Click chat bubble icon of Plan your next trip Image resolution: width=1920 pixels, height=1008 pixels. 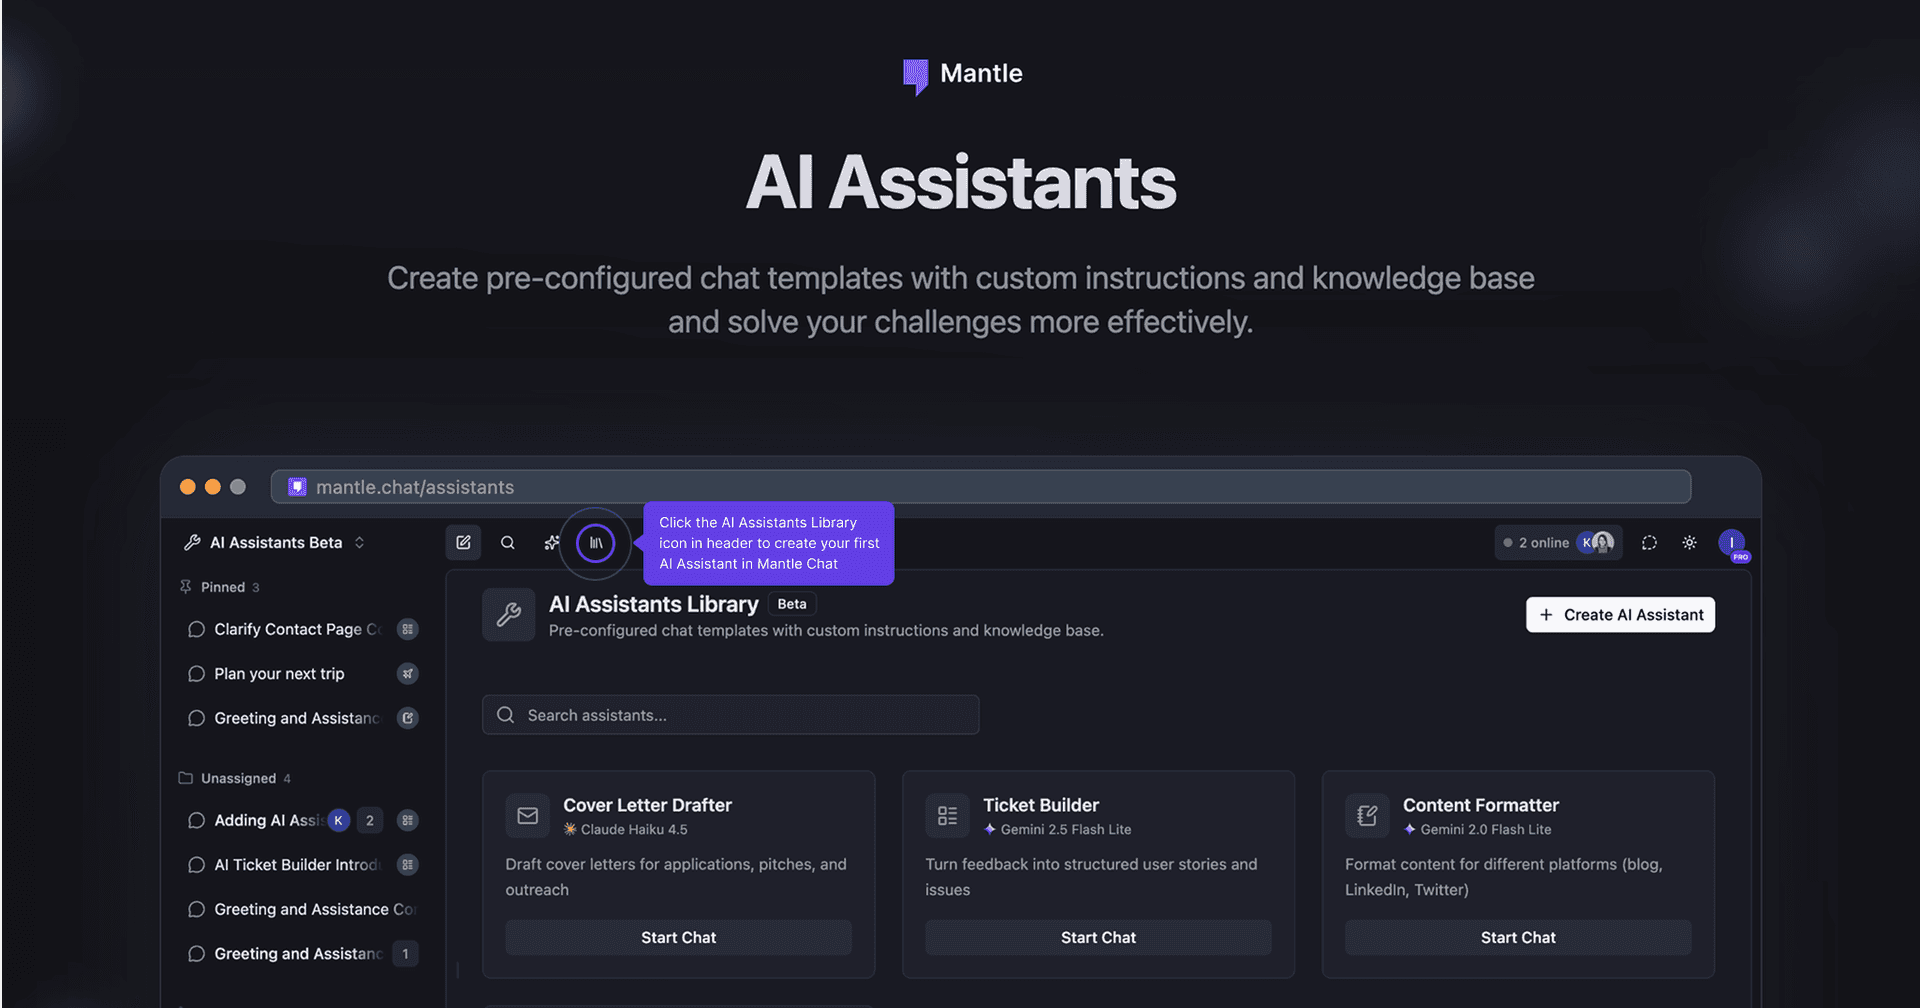(x=196, y=674)
